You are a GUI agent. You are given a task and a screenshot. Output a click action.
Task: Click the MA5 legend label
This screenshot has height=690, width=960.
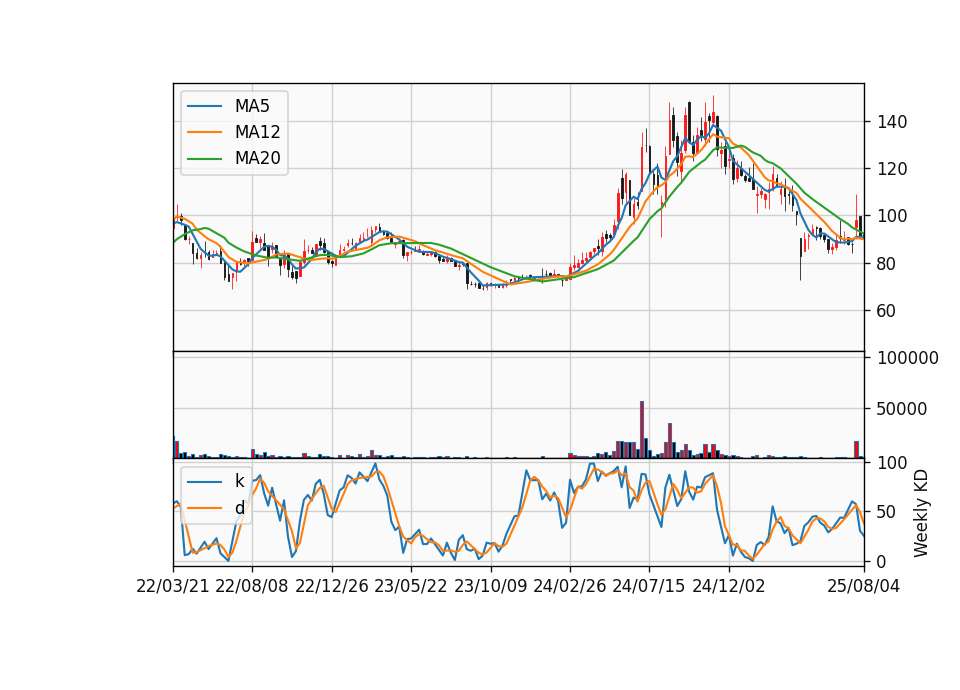point(252,106)
